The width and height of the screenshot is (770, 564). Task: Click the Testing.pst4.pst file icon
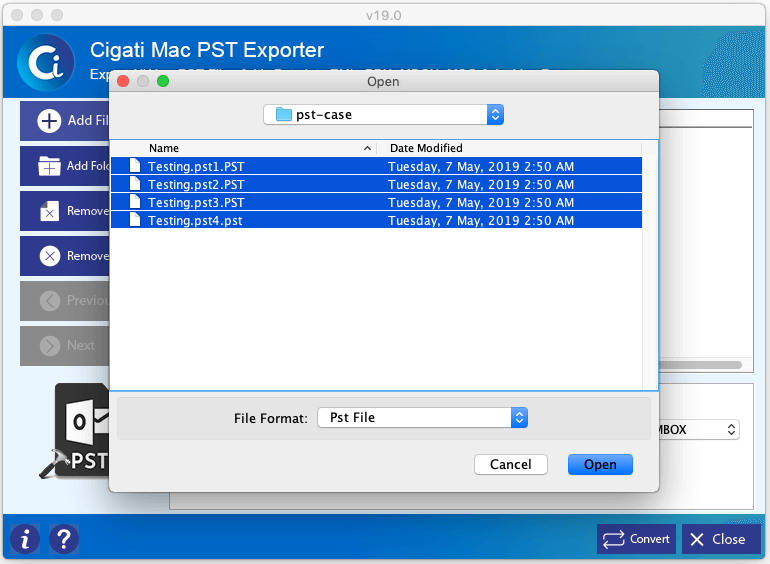click(x=135, y=220)
